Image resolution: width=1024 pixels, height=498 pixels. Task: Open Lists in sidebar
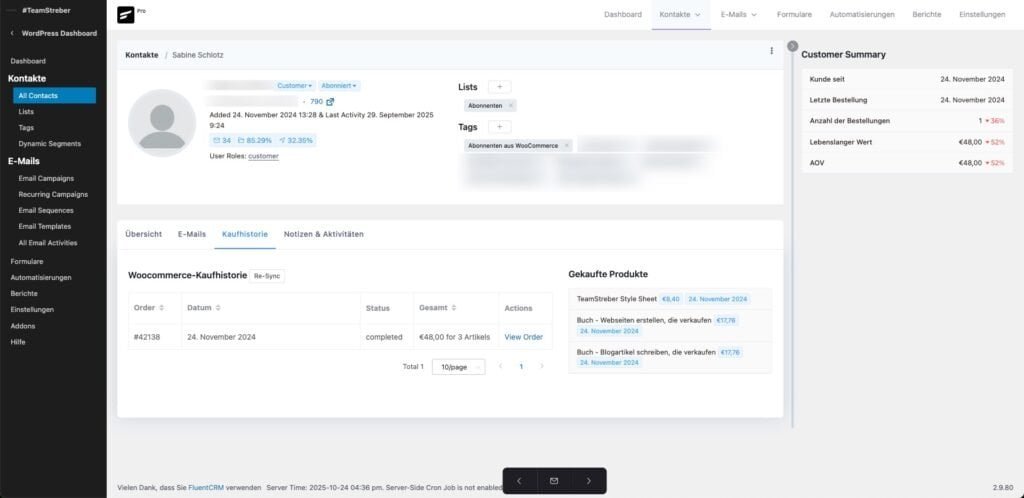point(26,112)
